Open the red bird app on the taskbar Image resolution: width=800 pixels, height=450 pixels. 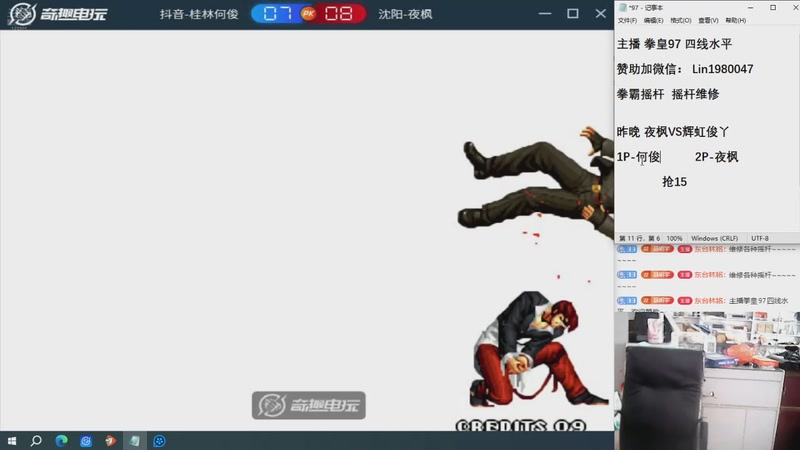coord(110,441)
